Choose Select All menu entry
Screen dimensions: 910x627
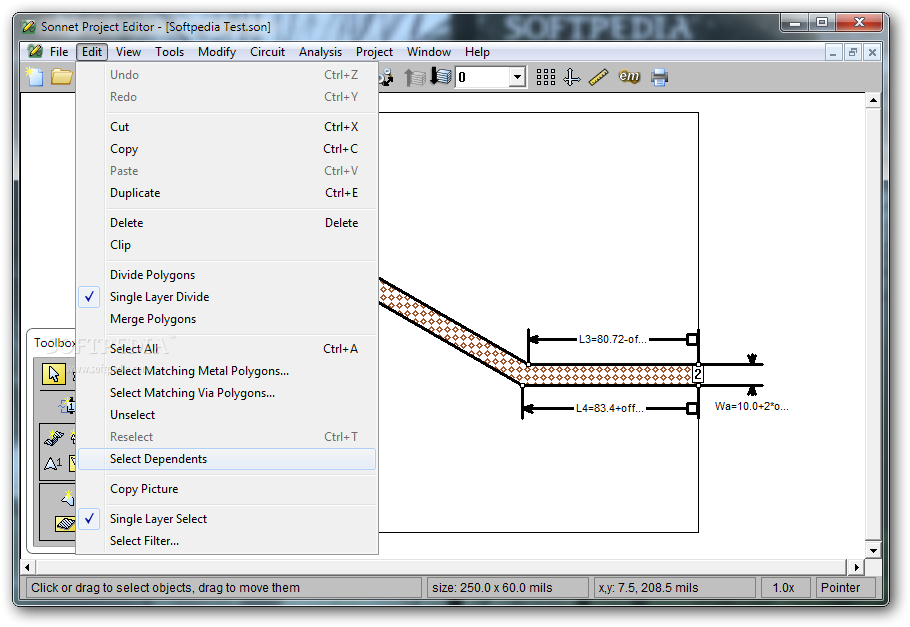click(x=227, y=348)
